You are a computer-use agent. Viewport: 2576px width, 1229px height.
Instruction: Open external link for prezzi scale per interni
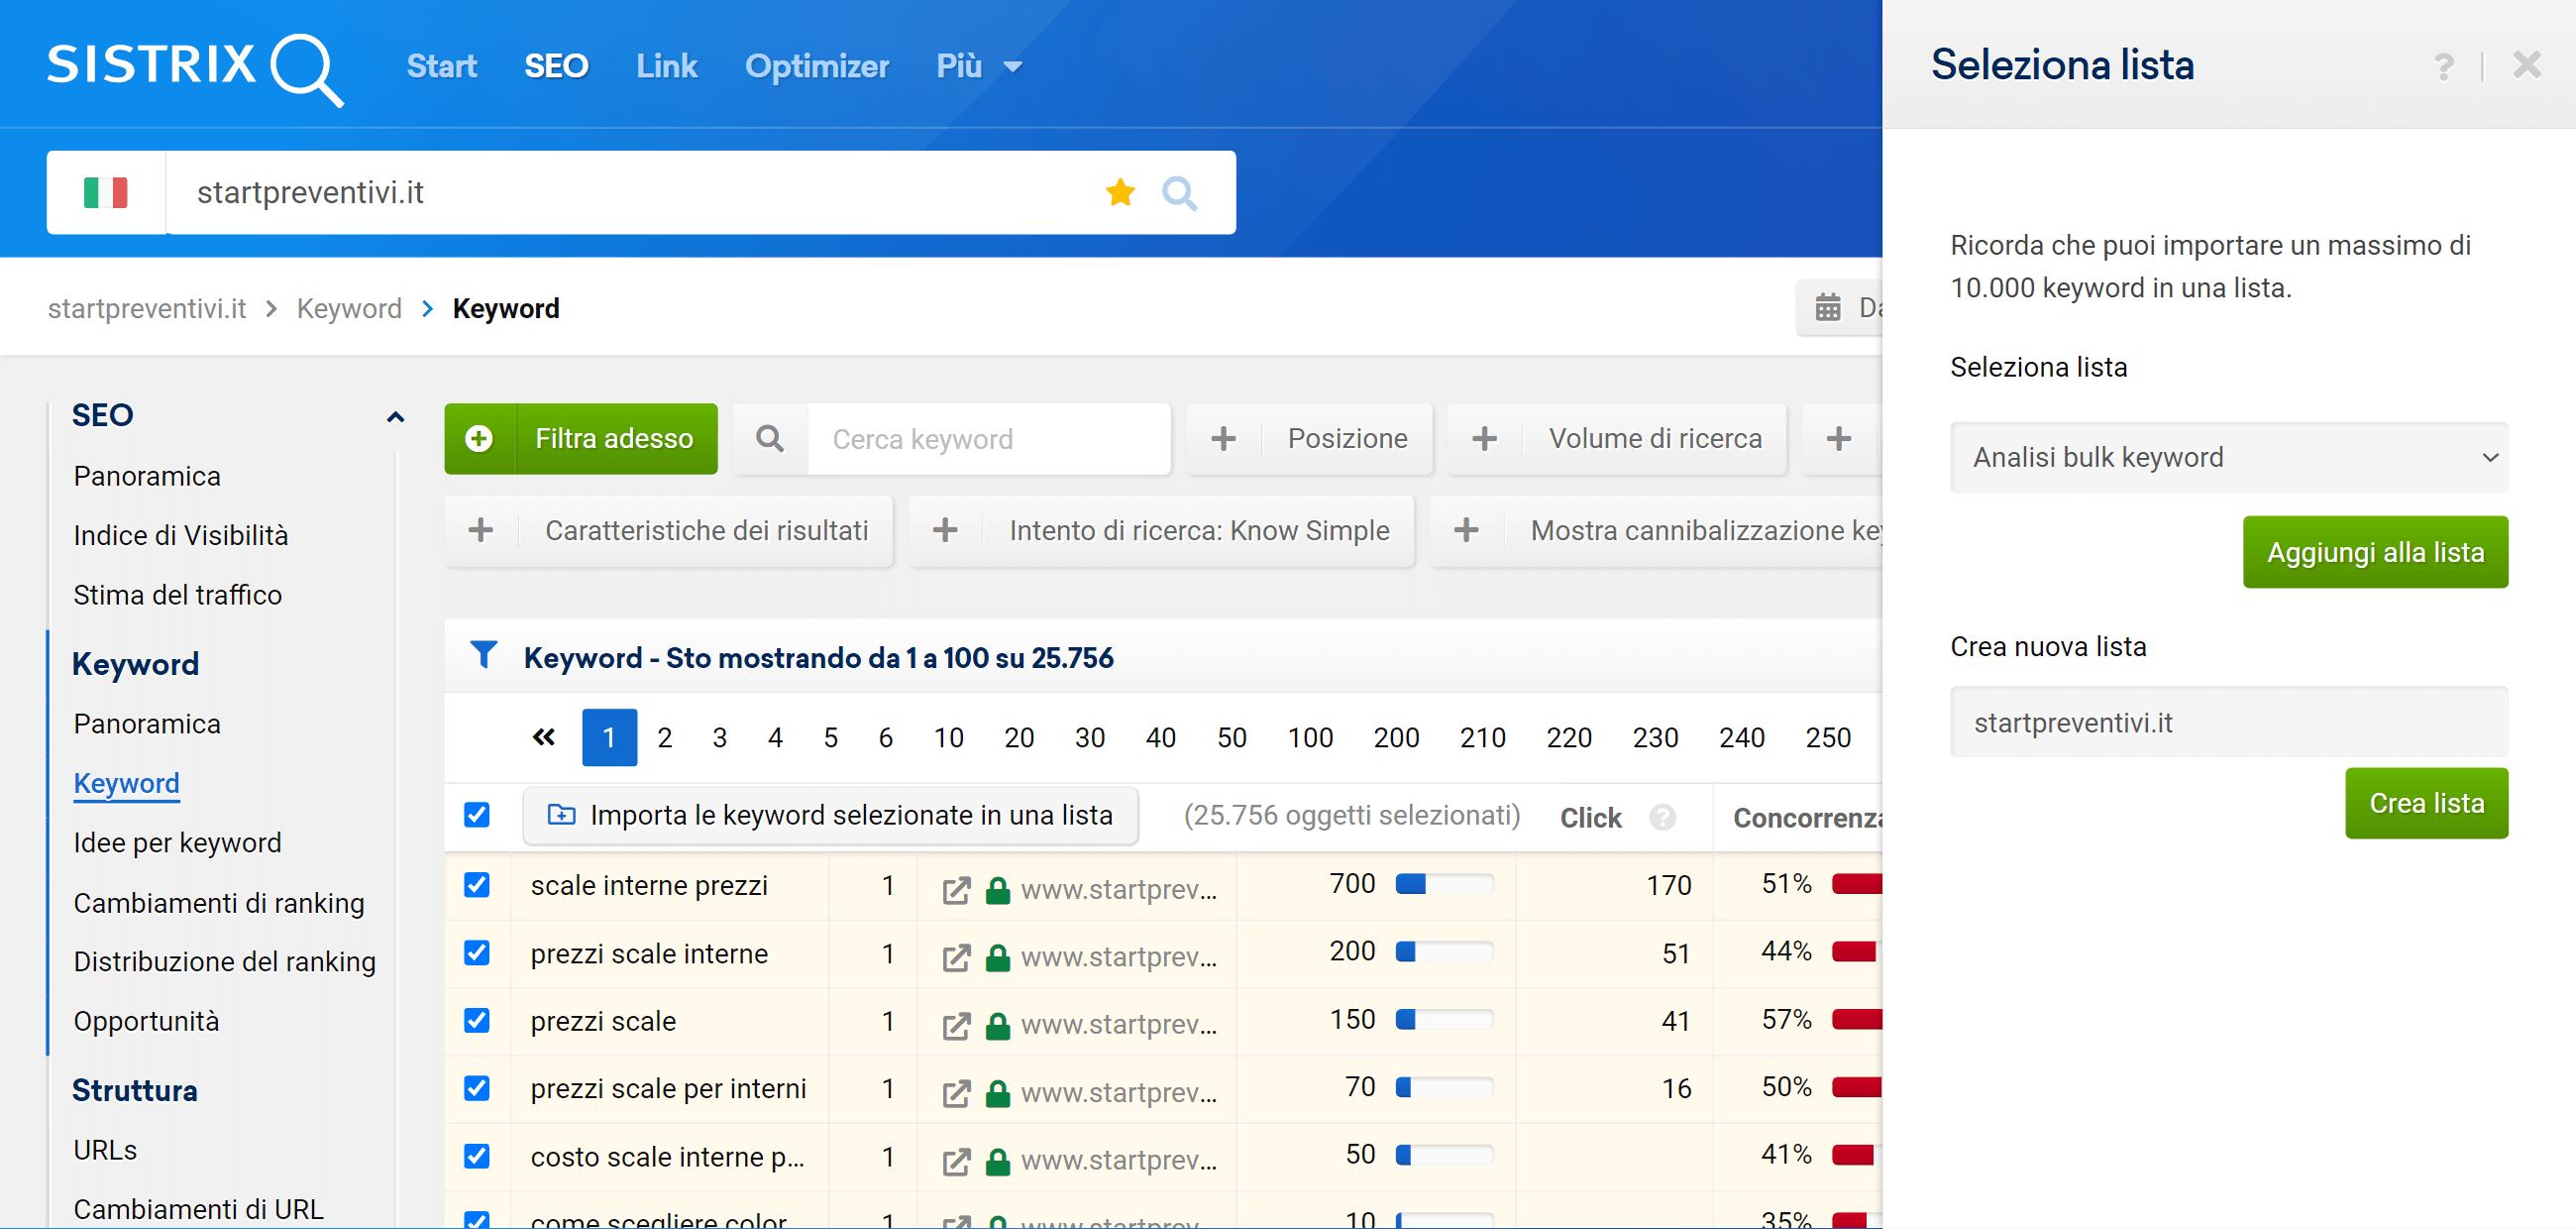point(956,1092)
